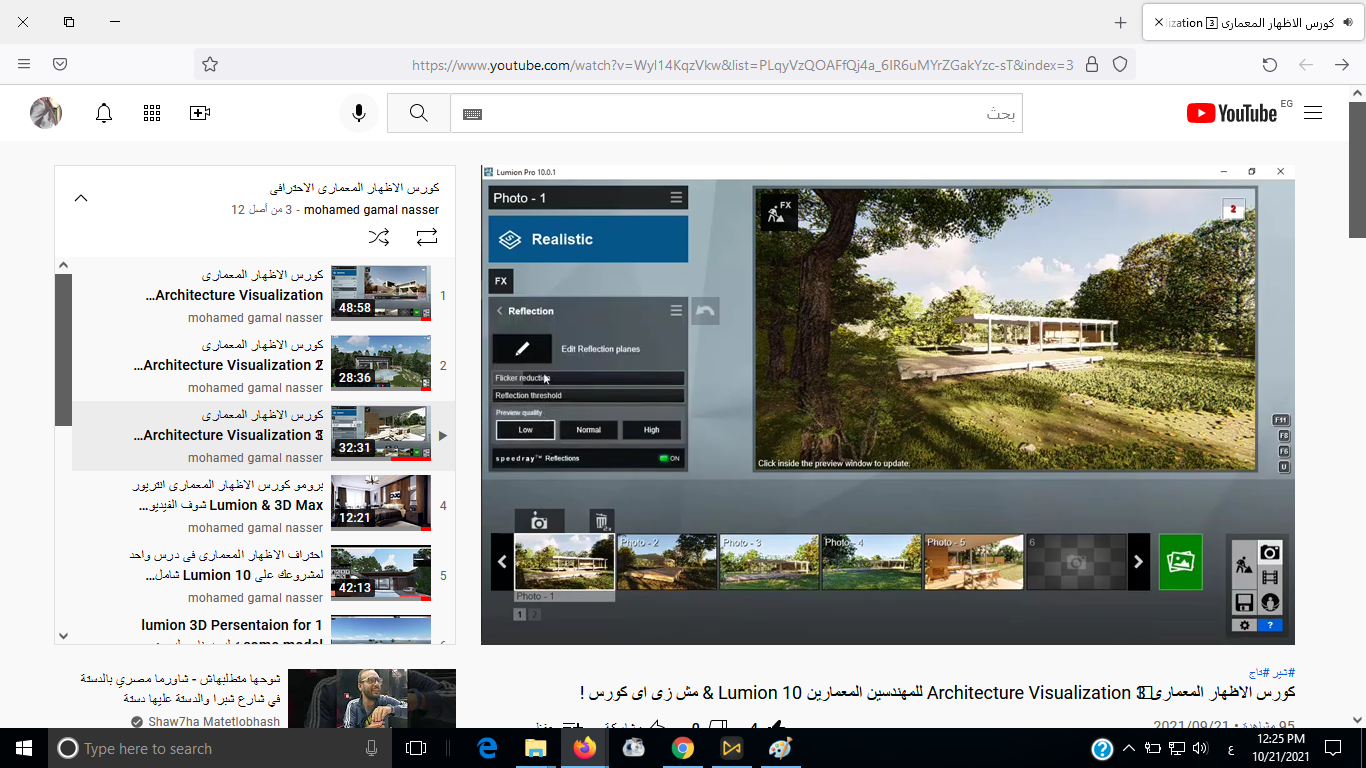The width and height of the screenshot is (1366, 768).
Task: Toggle playlist shuffle
Action: (379, 237)
